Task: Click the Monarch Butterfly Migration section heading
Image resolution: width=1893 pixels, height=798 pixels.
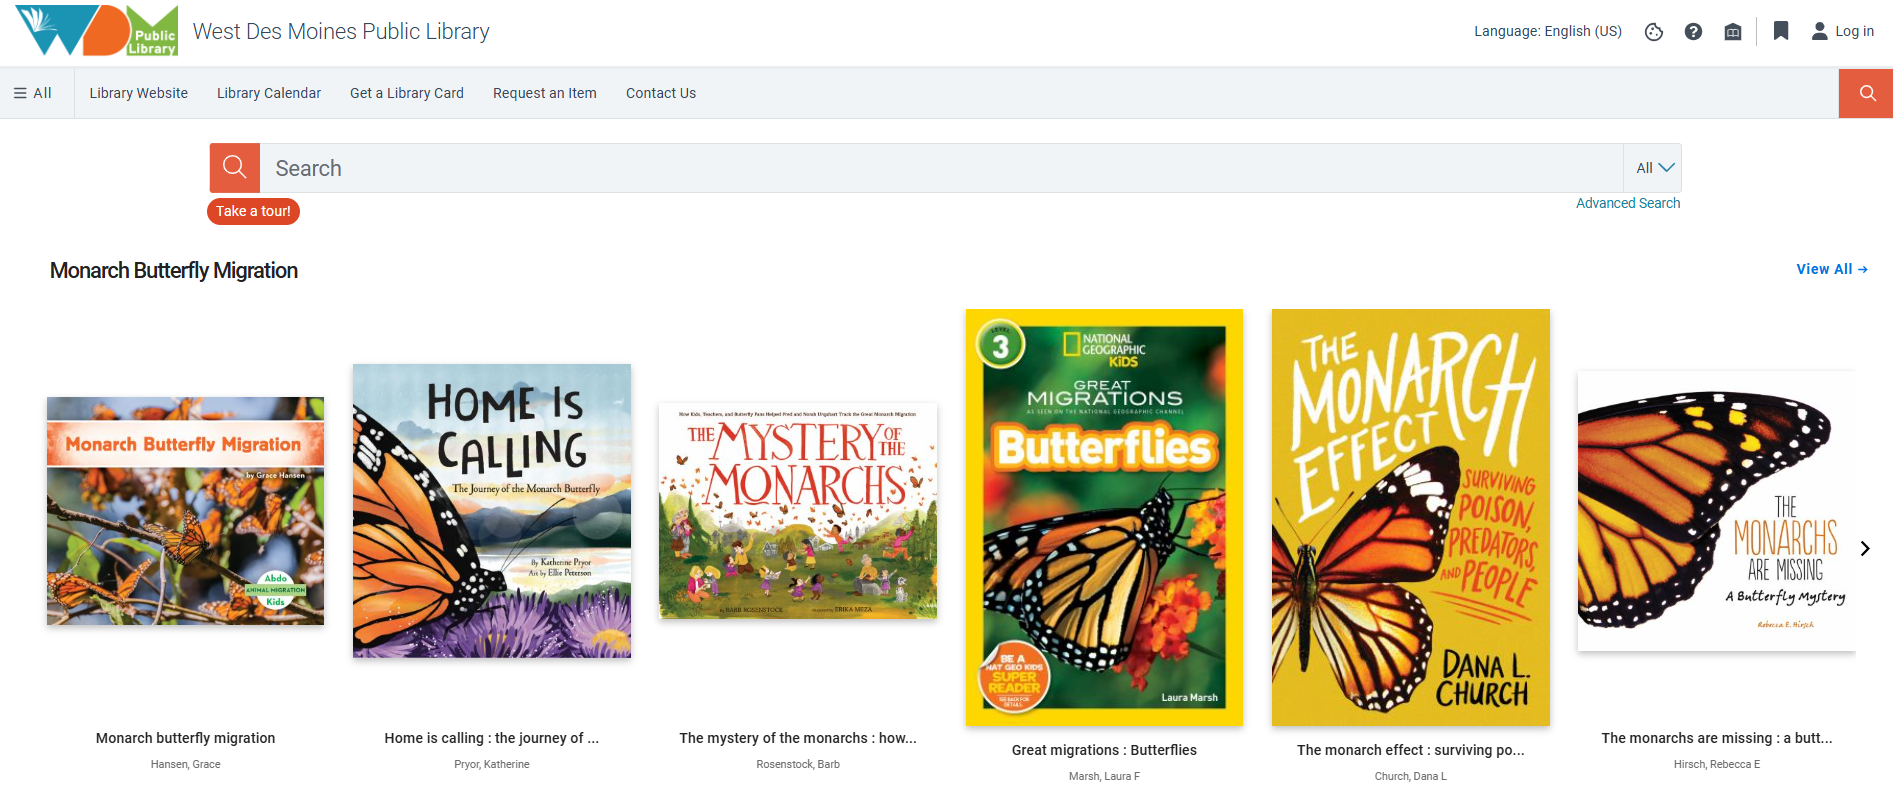Action: point(174,270)
